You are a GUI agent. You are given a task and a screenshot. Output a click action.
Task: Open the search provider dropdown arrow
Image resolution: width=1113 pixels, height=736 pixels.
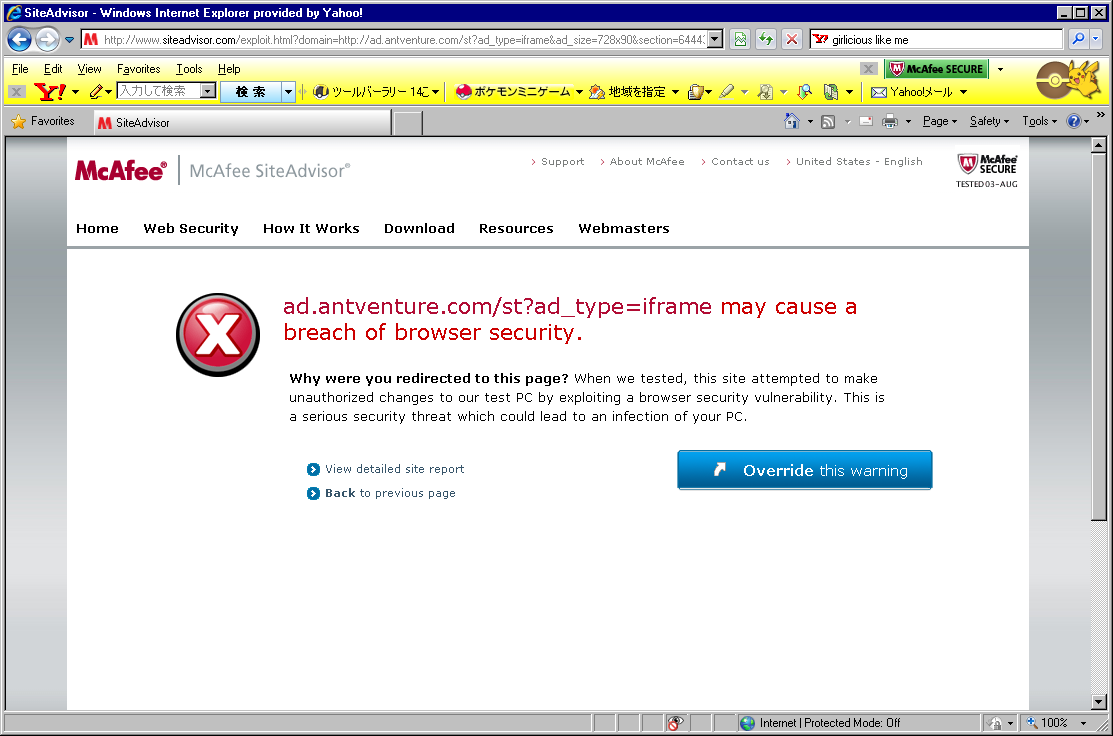coord(1095,39)
